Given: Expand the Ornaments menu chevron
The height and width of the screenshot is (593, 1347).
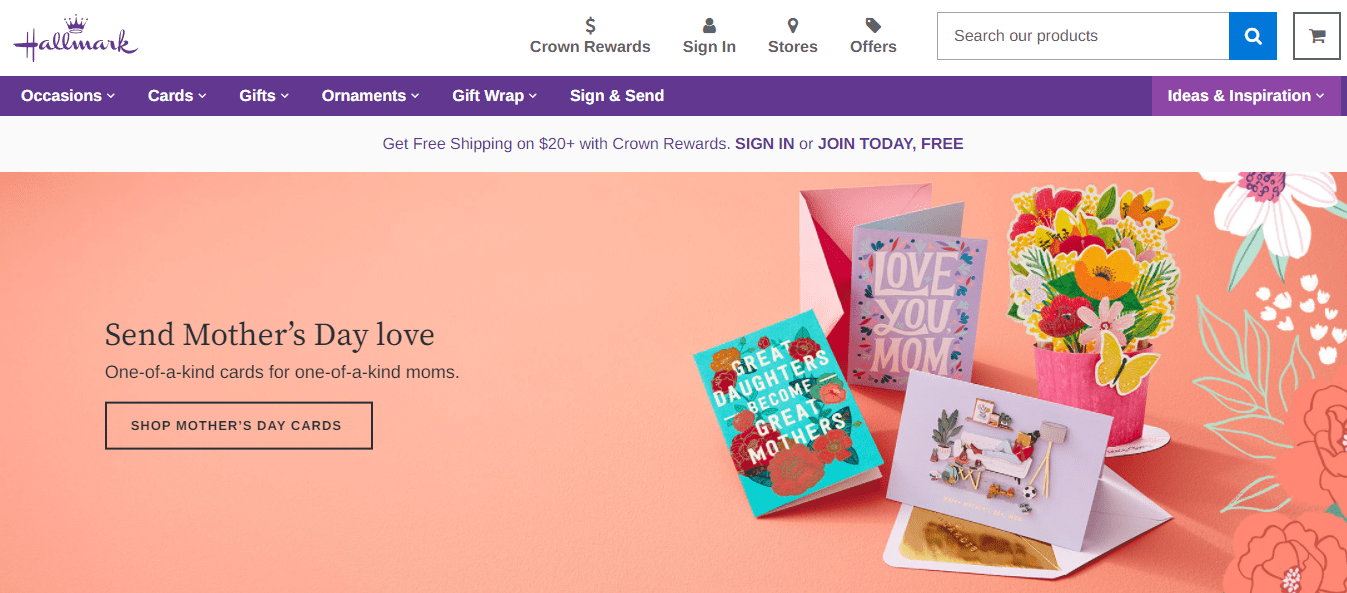Looking at the screenshot, I should coord(415,96).
